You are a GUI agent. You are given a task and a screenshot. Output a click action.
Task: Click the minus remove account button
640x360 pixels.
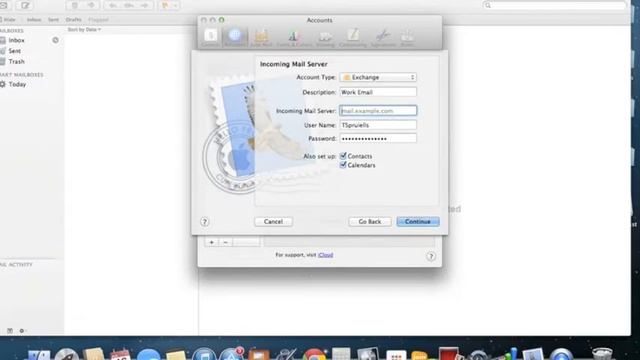pyautogui.click(x=225, y=242)
